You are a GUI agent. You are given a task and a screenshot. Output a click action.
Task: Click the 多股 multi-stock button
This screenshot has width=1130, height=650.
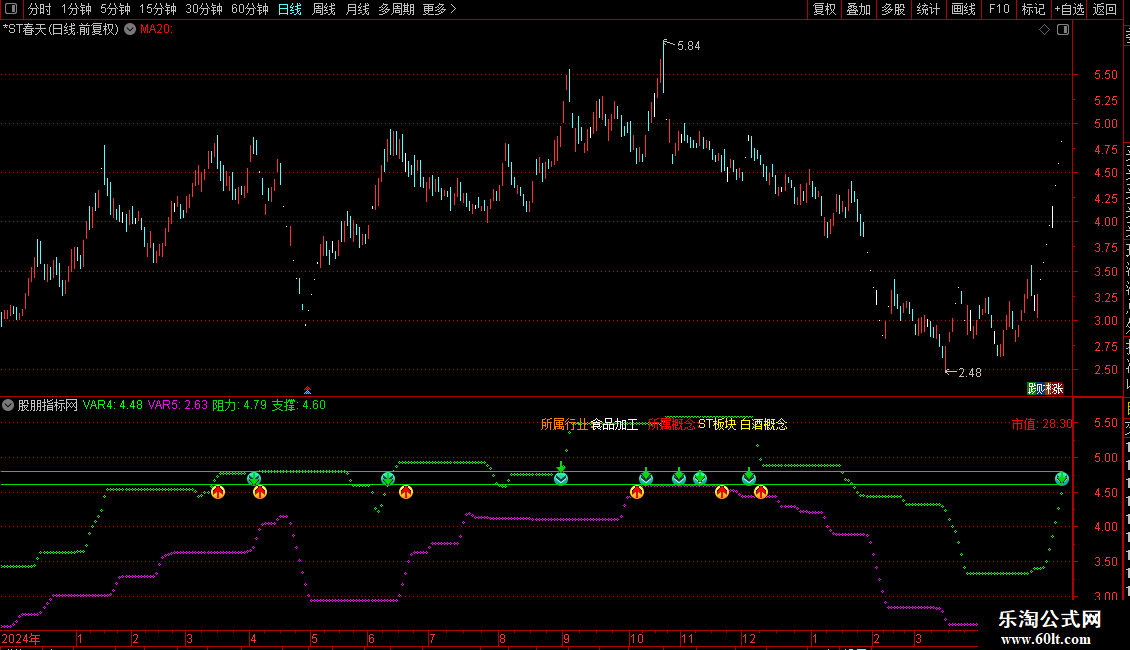(893, 9)
